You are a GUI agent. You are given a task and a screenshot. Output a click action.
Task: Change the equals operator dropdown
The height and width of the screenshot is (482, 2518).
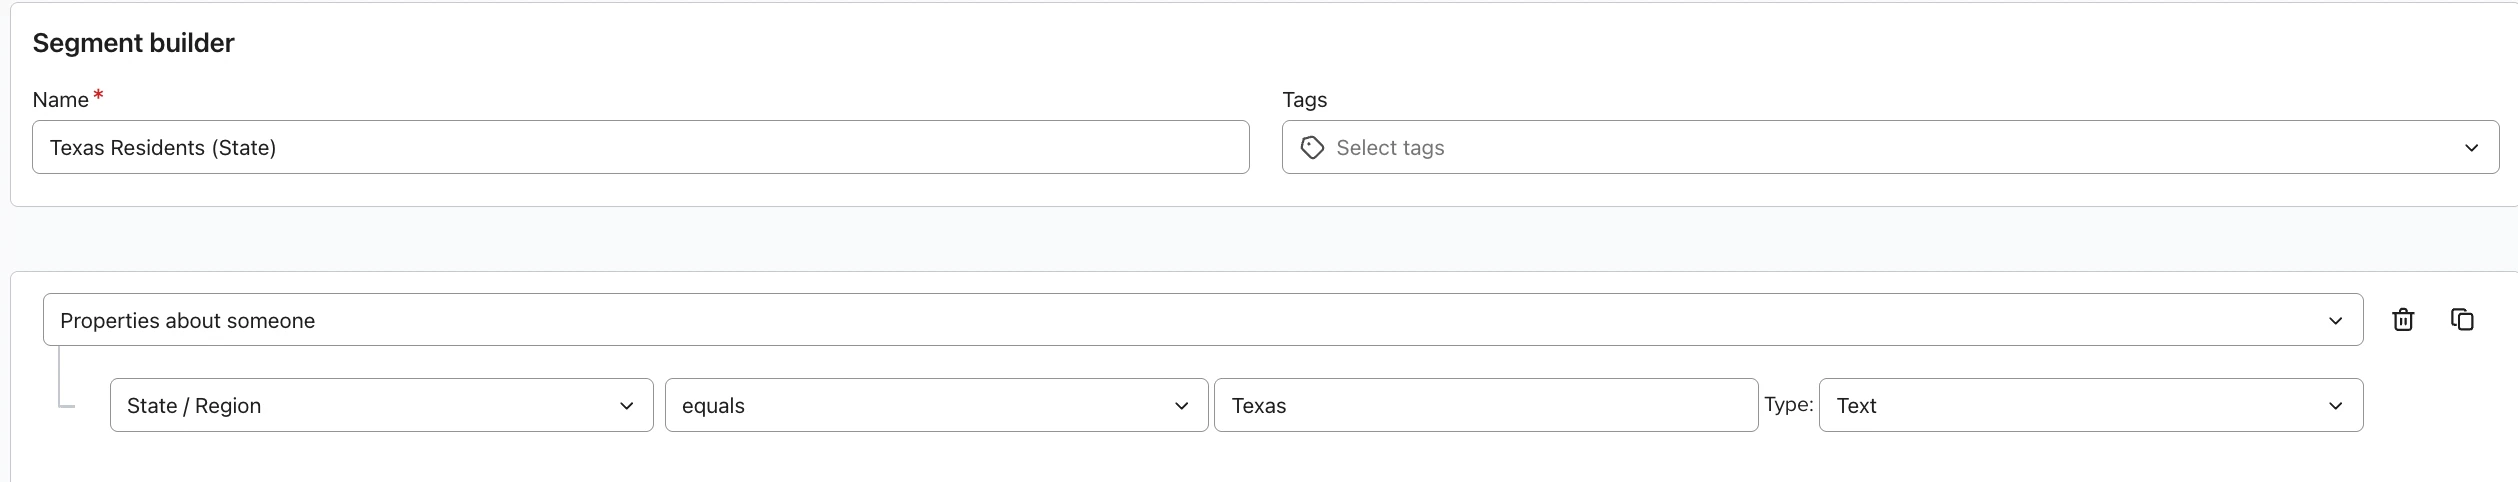point(936,405)
